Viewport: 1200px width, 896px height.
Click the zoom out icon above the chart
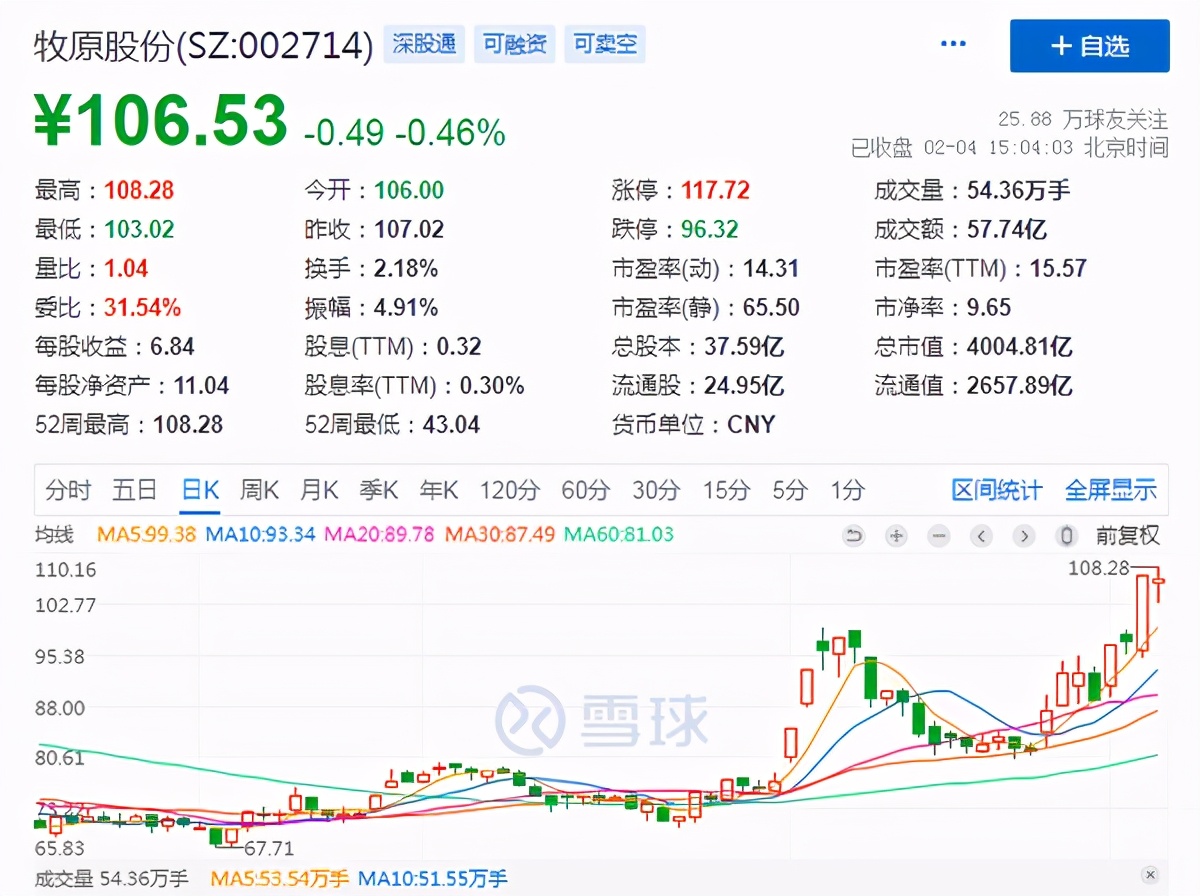coord(938,536)
